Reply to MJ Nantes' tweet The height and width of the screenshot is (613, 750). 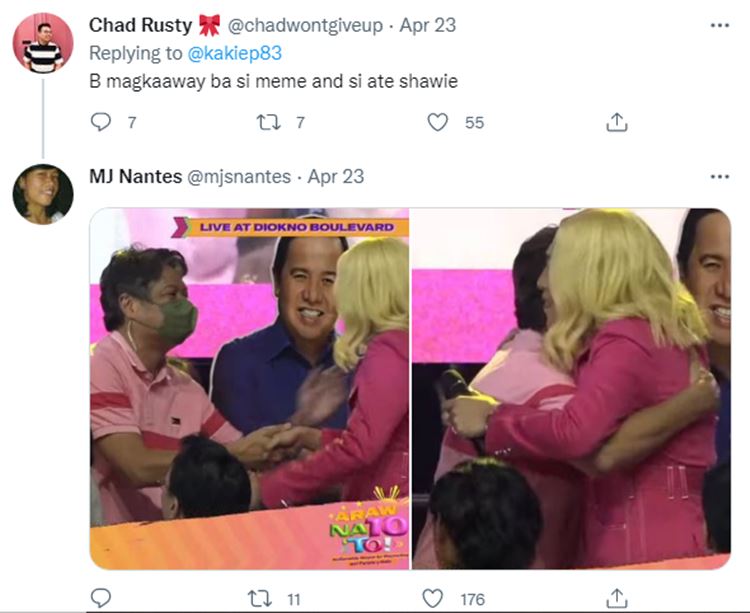pyautogui.click(x=101, y=598)
